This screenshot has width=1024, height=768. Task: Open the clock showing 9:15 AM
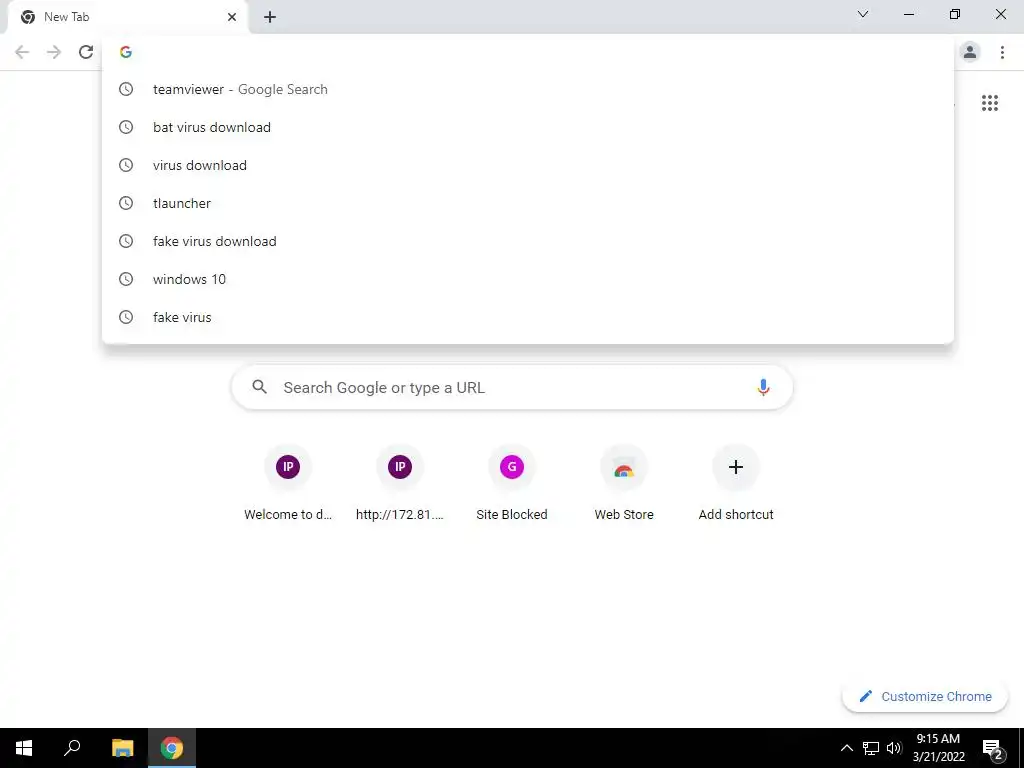(938, 748)
